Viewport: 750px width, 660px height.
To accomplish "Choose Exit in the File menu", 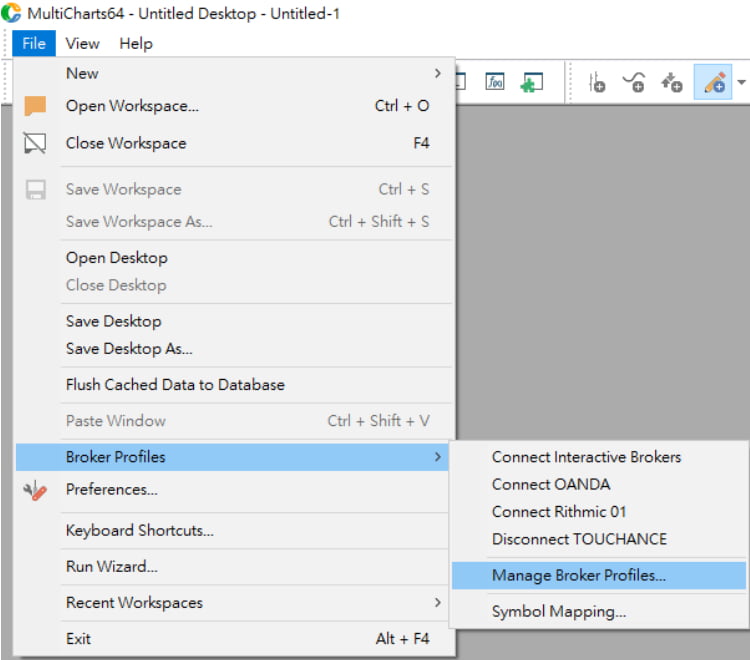I will pyautogui.click(x=234, y=639).
